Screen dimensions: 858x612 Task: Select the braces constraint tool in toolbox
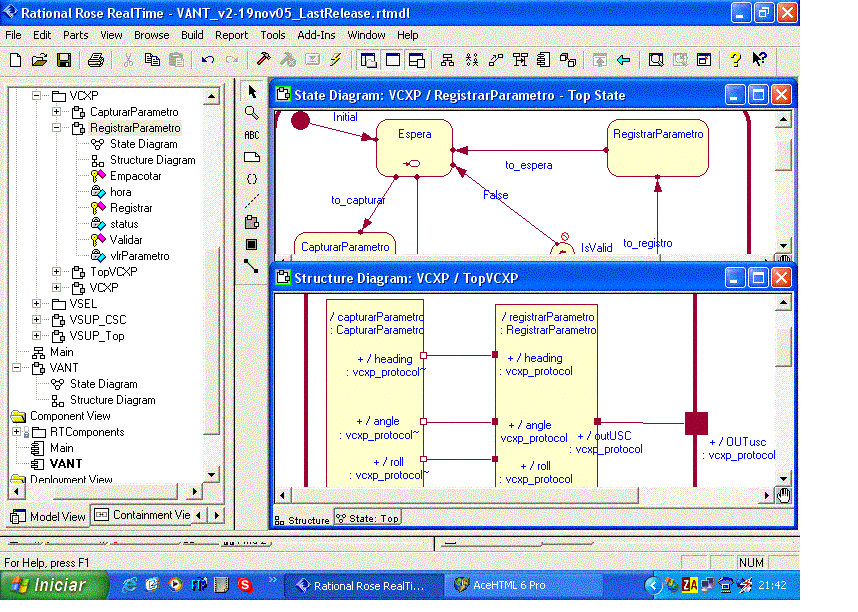pyautogui.click(x=252, y=179)
